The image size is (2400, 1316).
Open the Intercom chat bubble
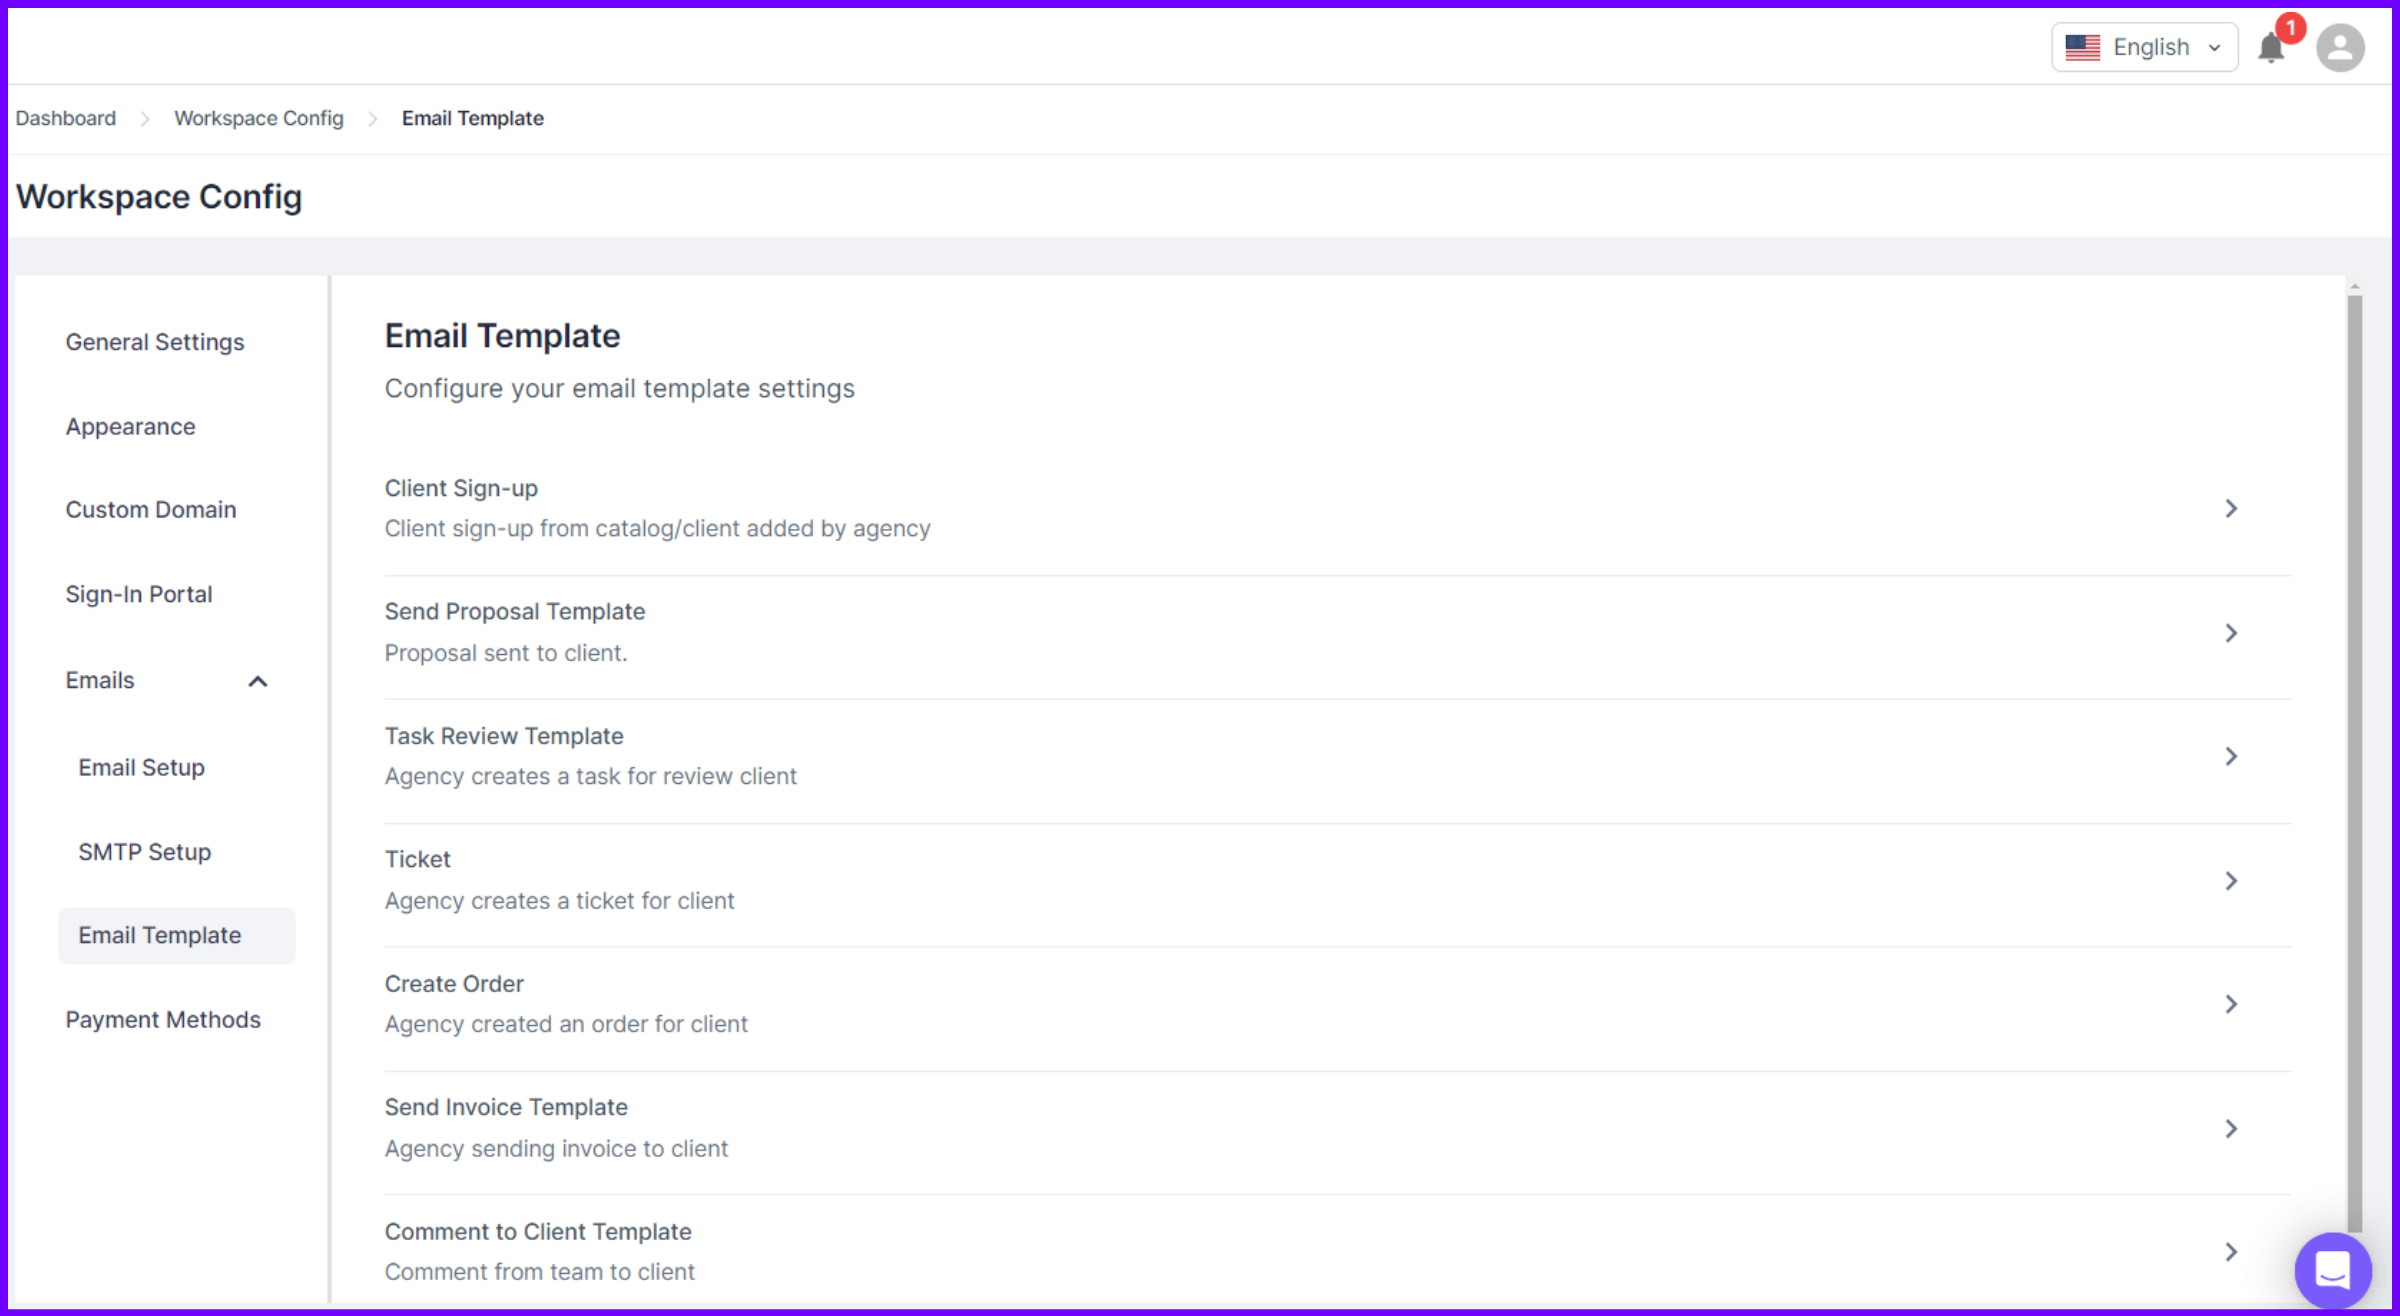[x=2332, y=1269]
